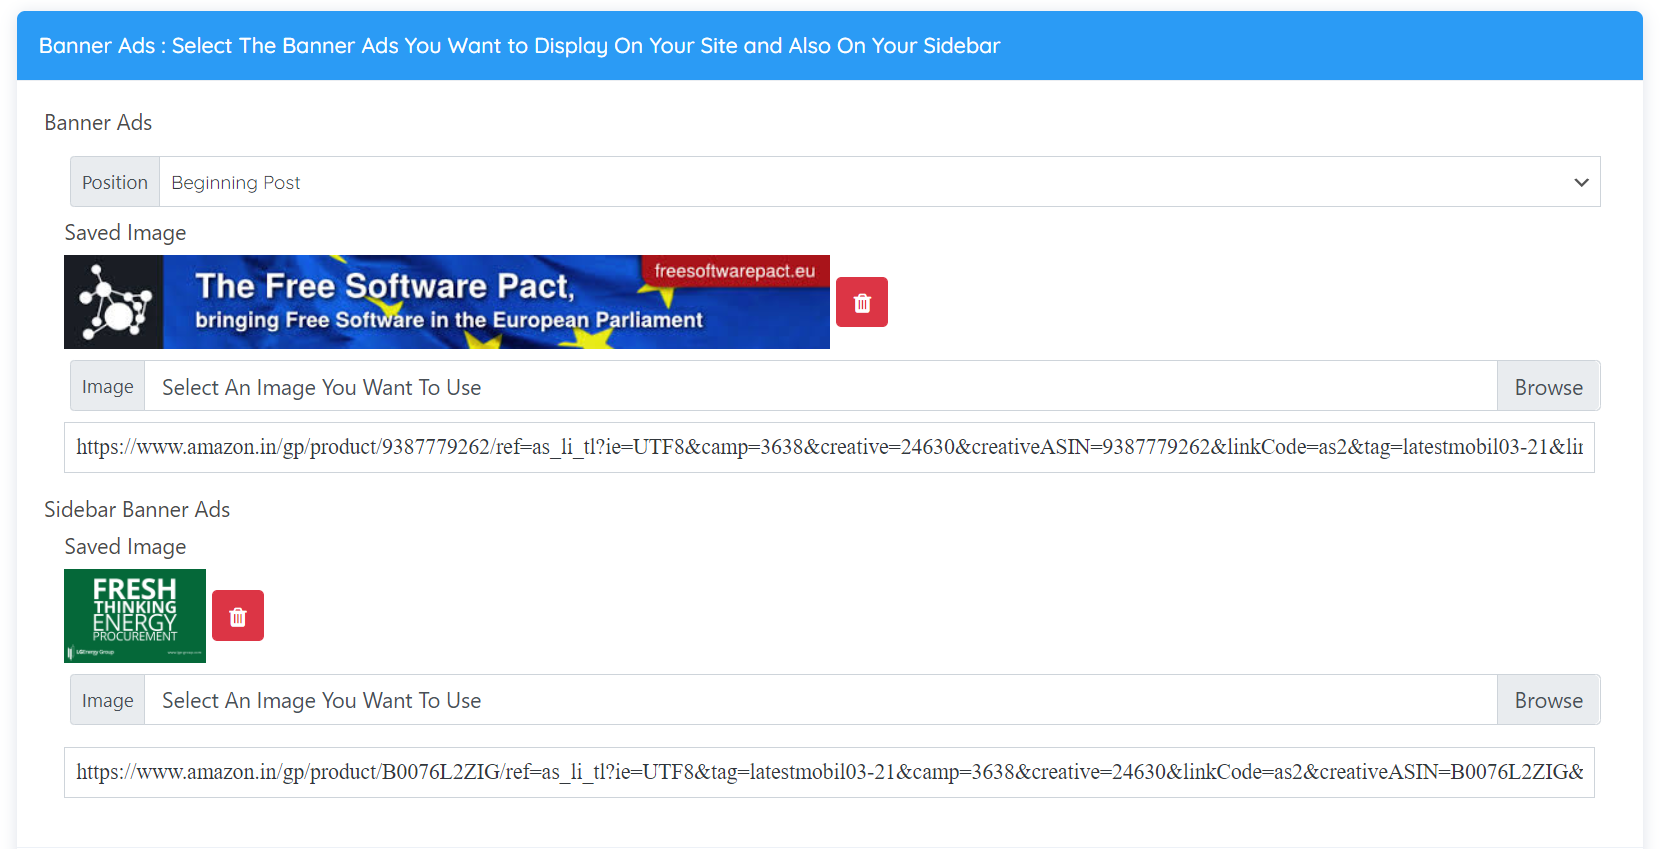Viewport: 1668px width, 849px height.
Task: Click the blue Banner Ads header title
Action: pos(519,46)
